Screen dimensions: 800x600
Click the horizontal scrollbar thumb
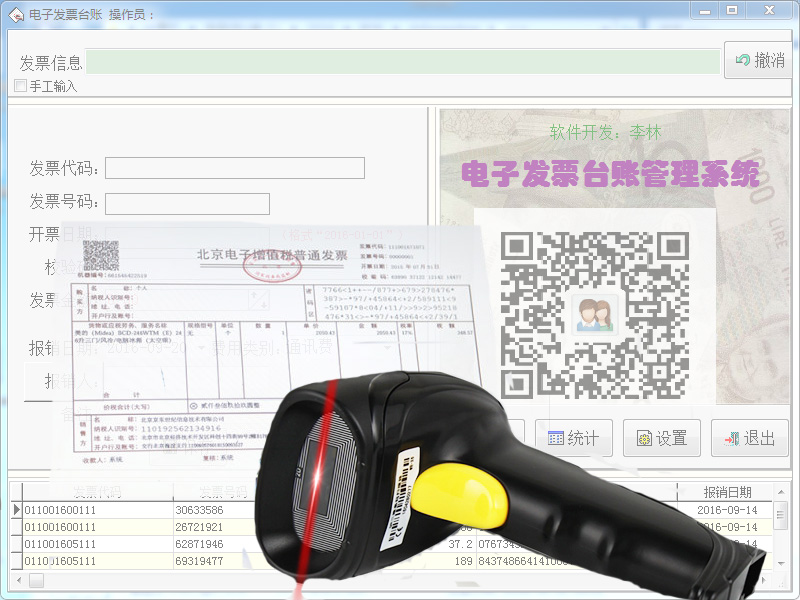pos(36,580)
